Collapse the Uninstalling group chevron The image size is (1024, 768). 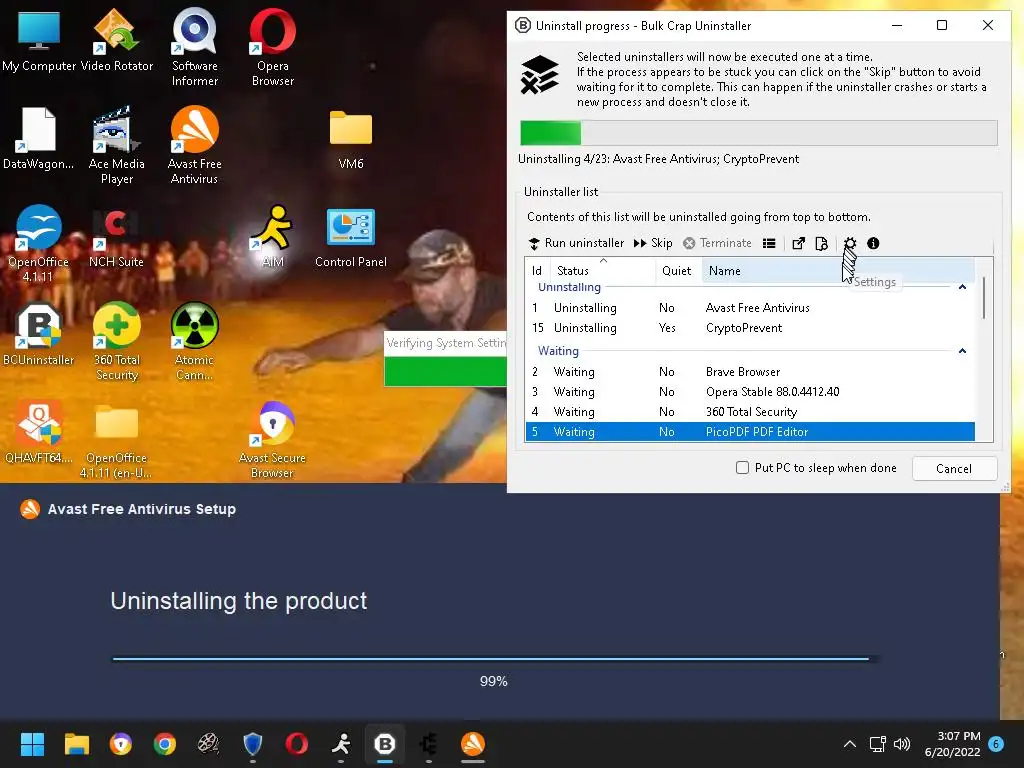962,287
